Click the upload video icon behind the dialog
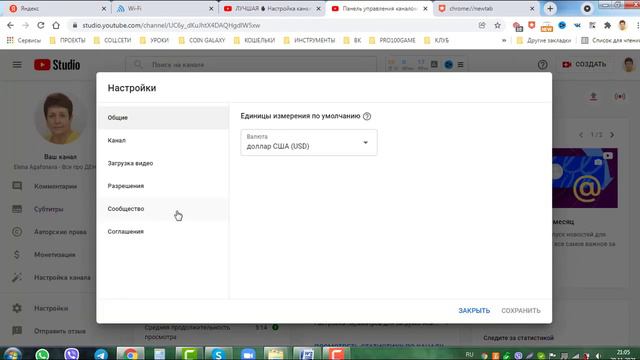Screen dimensions: 640x360 tap(593, 97)
